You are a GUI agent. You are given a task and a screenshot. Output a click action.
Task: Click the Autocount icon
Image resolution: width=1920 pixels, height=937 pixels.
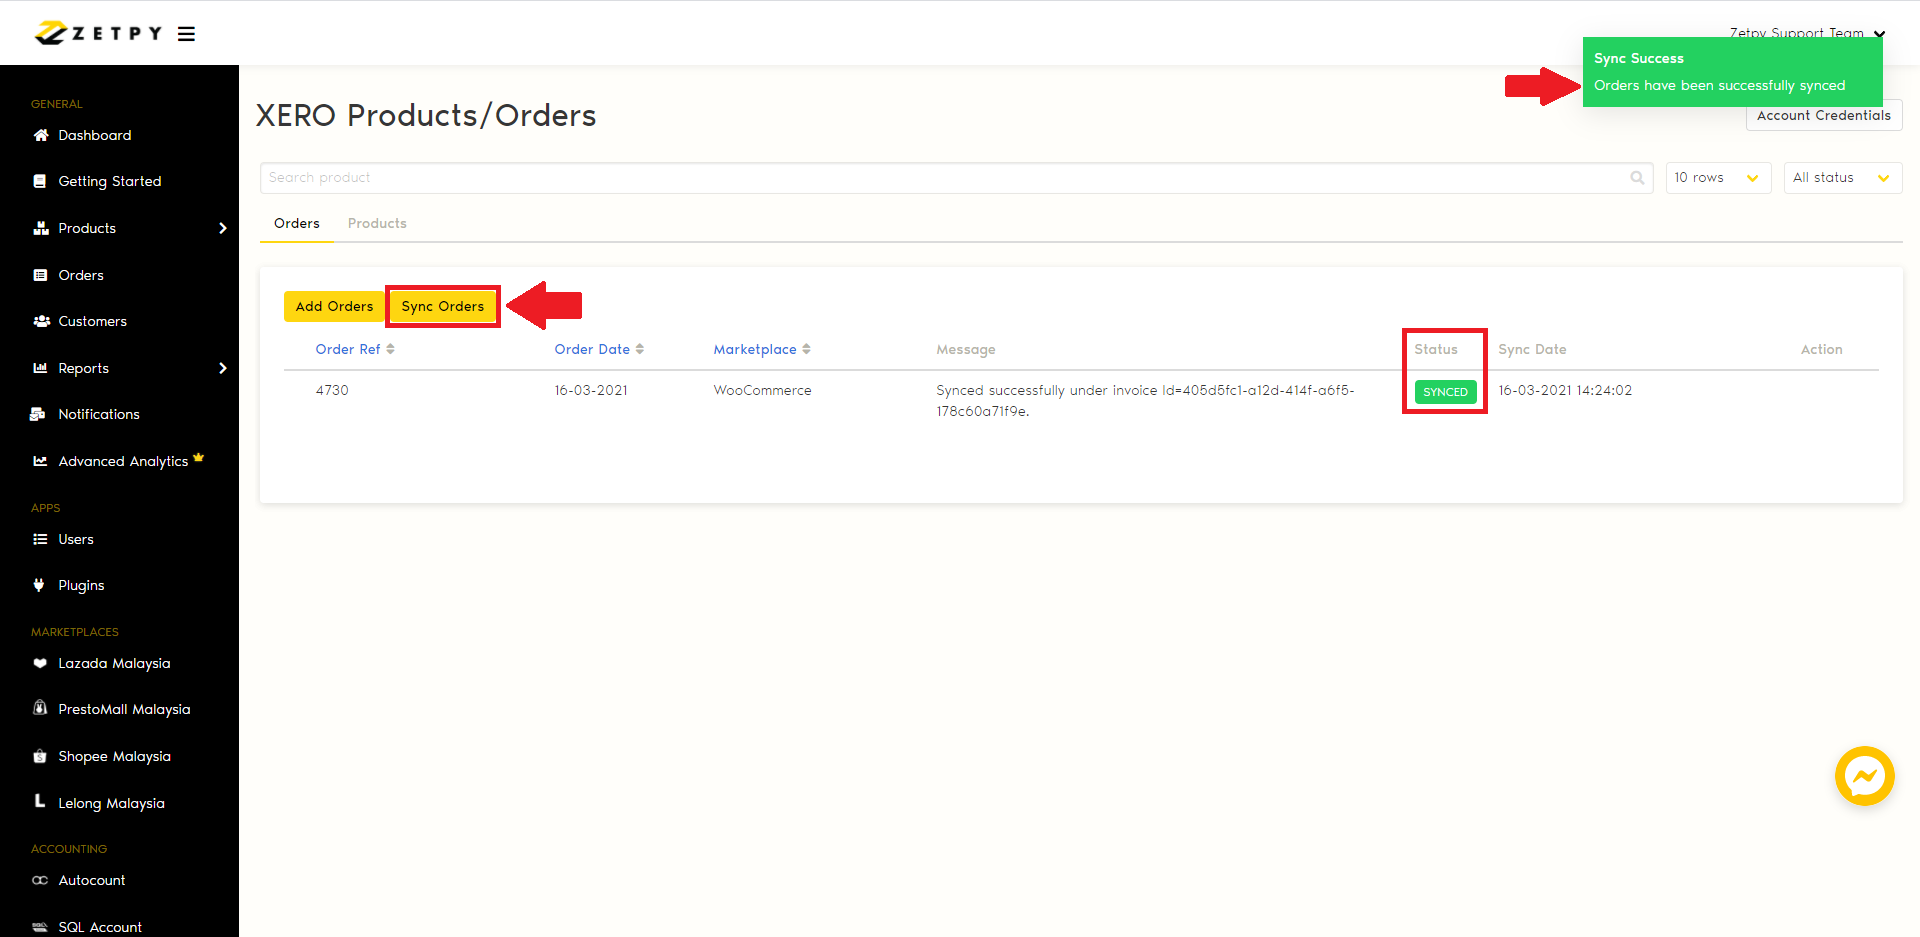(x=40, y=880)
